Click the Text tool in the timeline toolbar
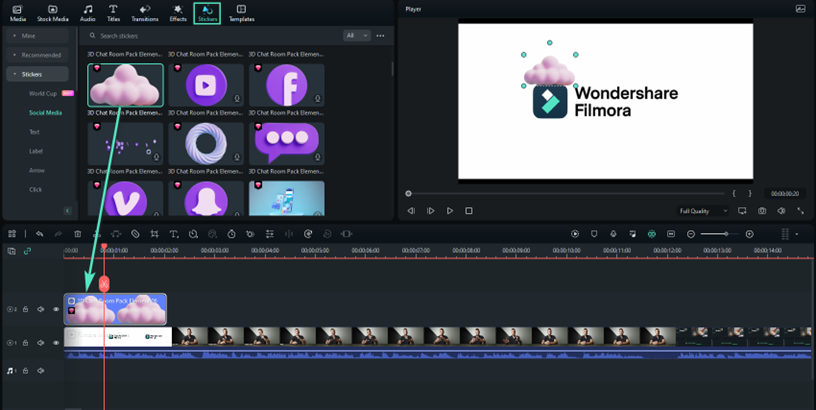 point(174,234)
